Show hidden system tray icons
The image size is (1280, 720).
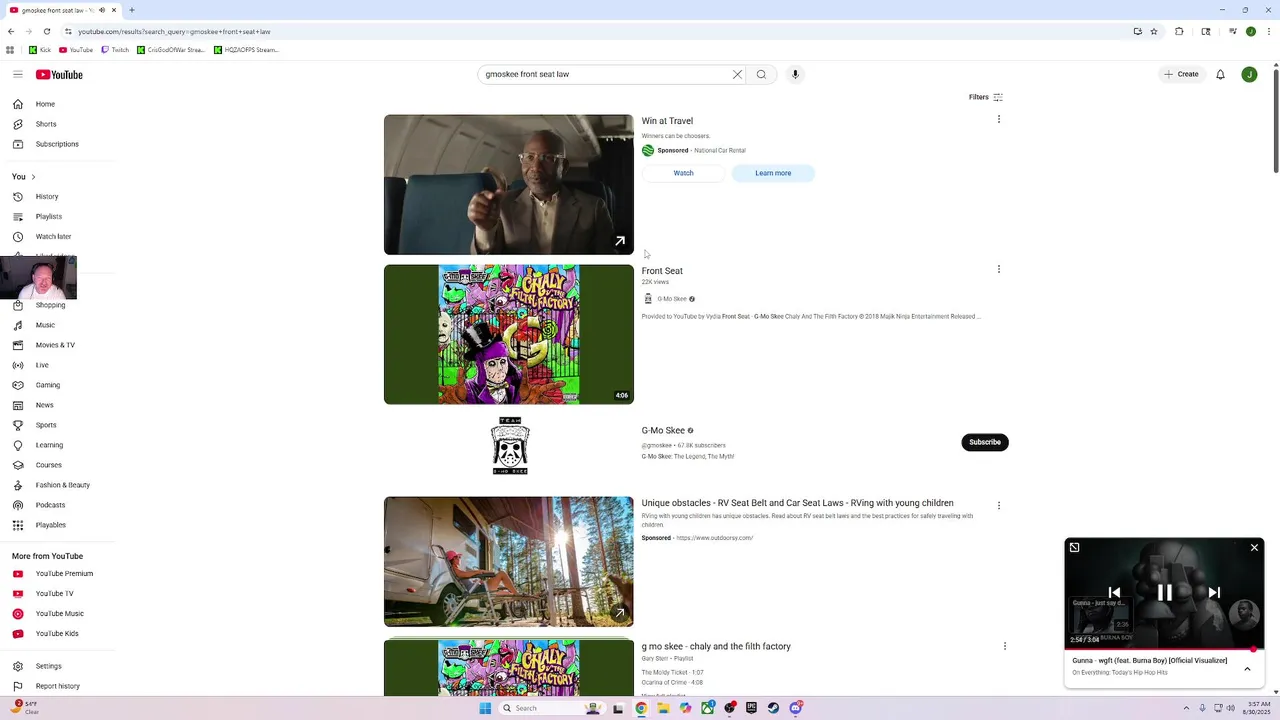coord(1185,708)
